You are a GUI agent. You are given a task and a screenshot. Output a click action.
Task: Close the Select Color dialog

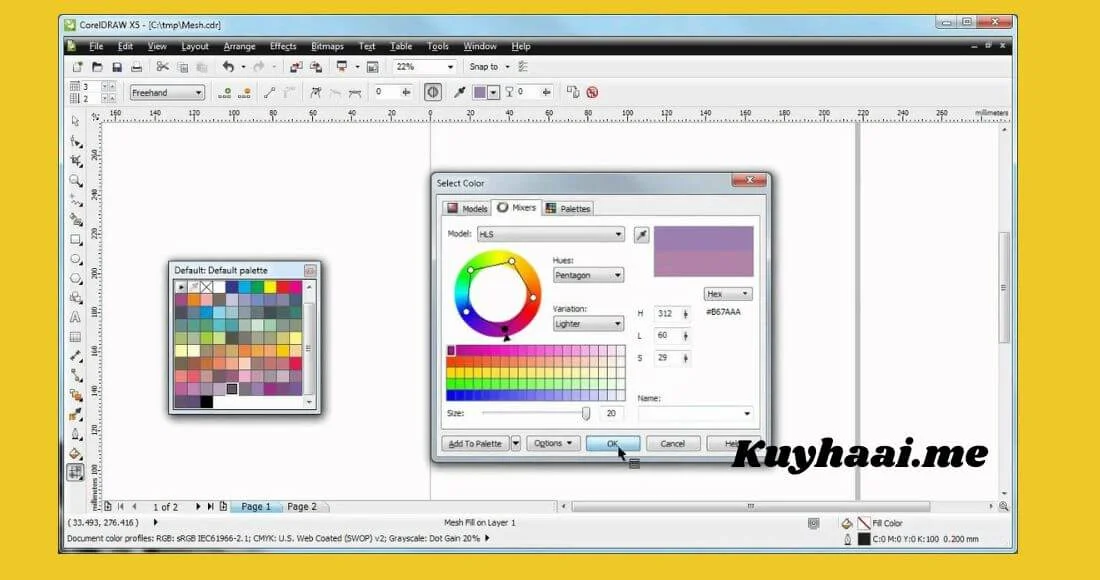click(x=749, y=180)
